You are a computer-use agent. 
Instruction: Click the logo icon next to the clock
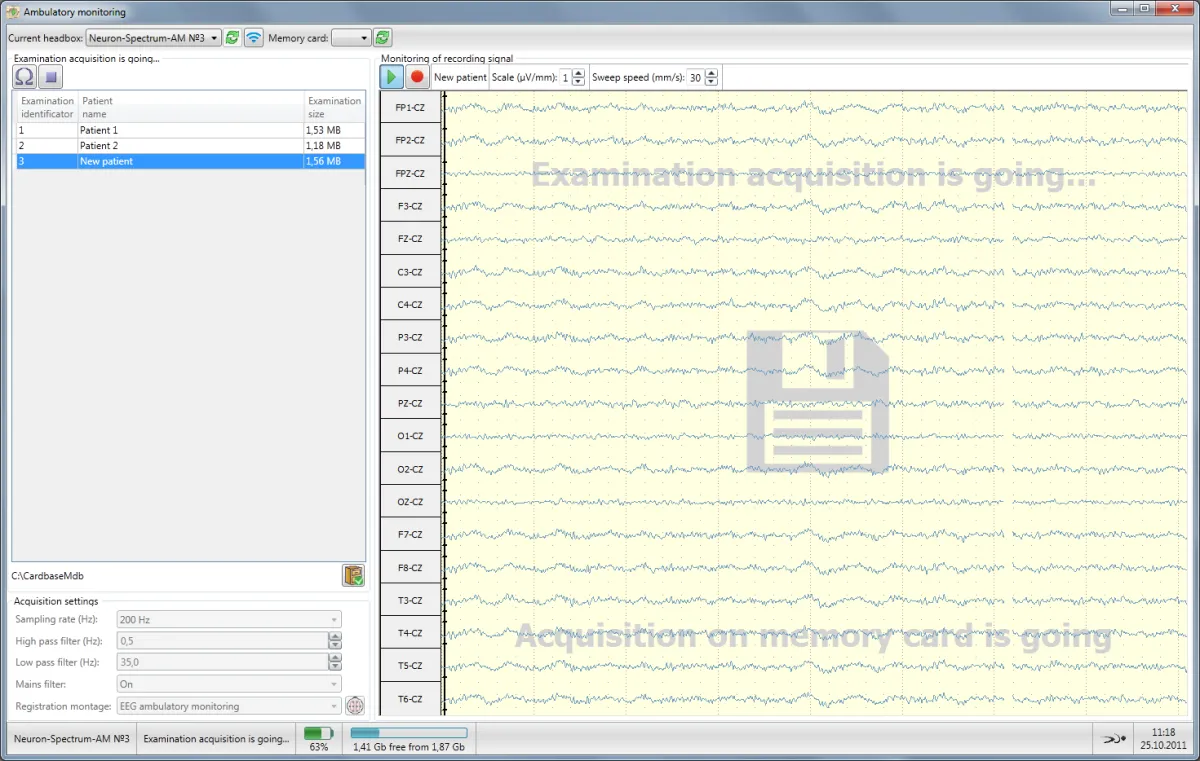pos(1114,740)
